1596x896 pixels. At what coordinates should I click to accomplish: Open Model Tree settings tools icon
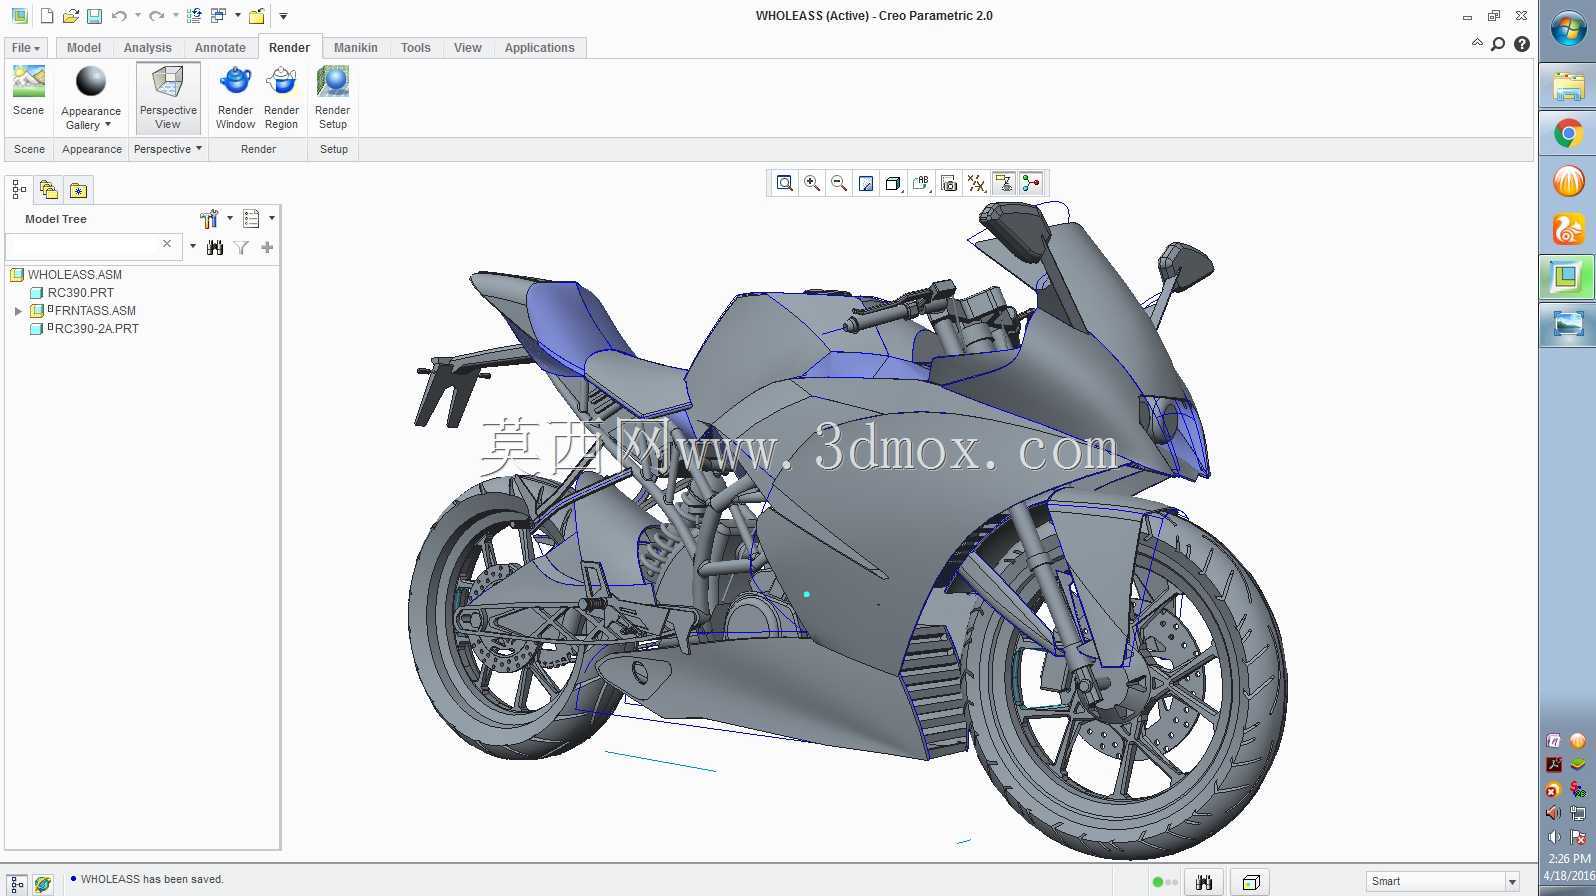(208, 219)
